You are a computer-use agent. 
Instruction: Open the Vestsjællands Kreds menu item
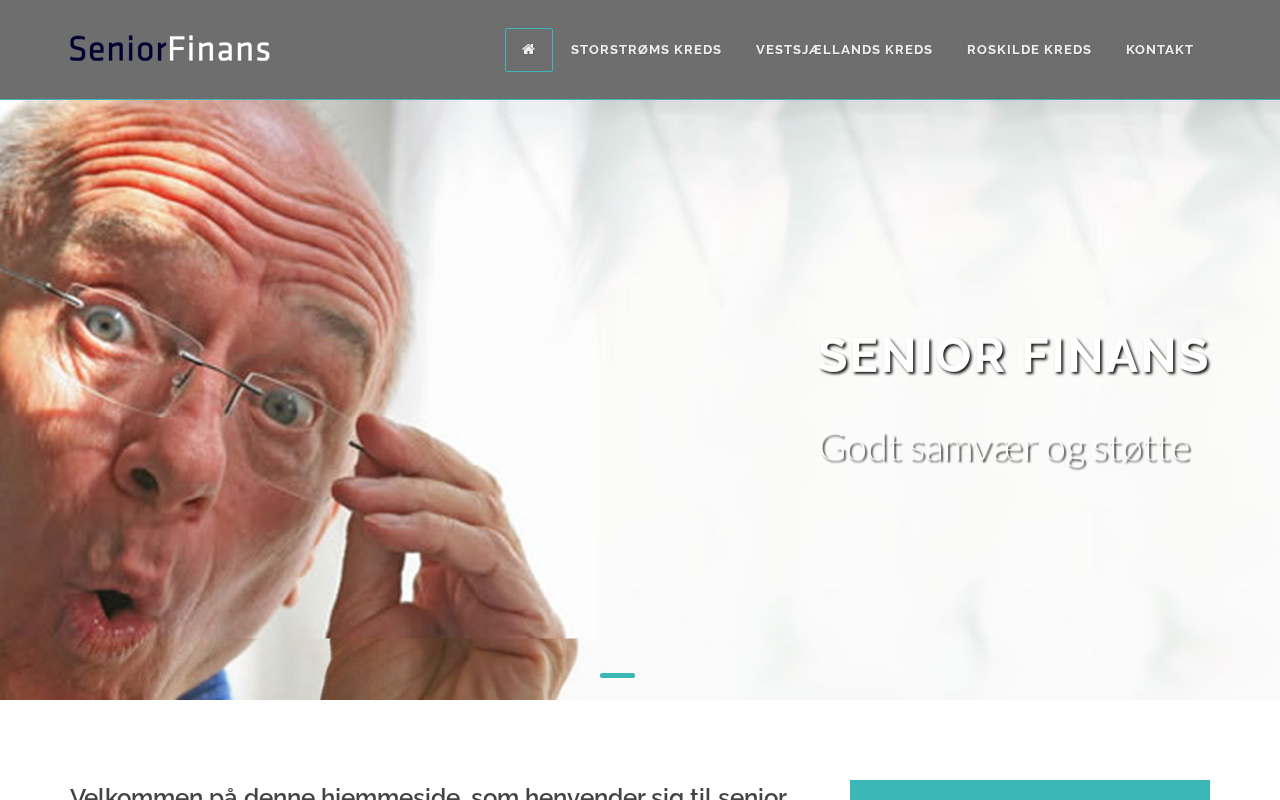click(844, 50)
